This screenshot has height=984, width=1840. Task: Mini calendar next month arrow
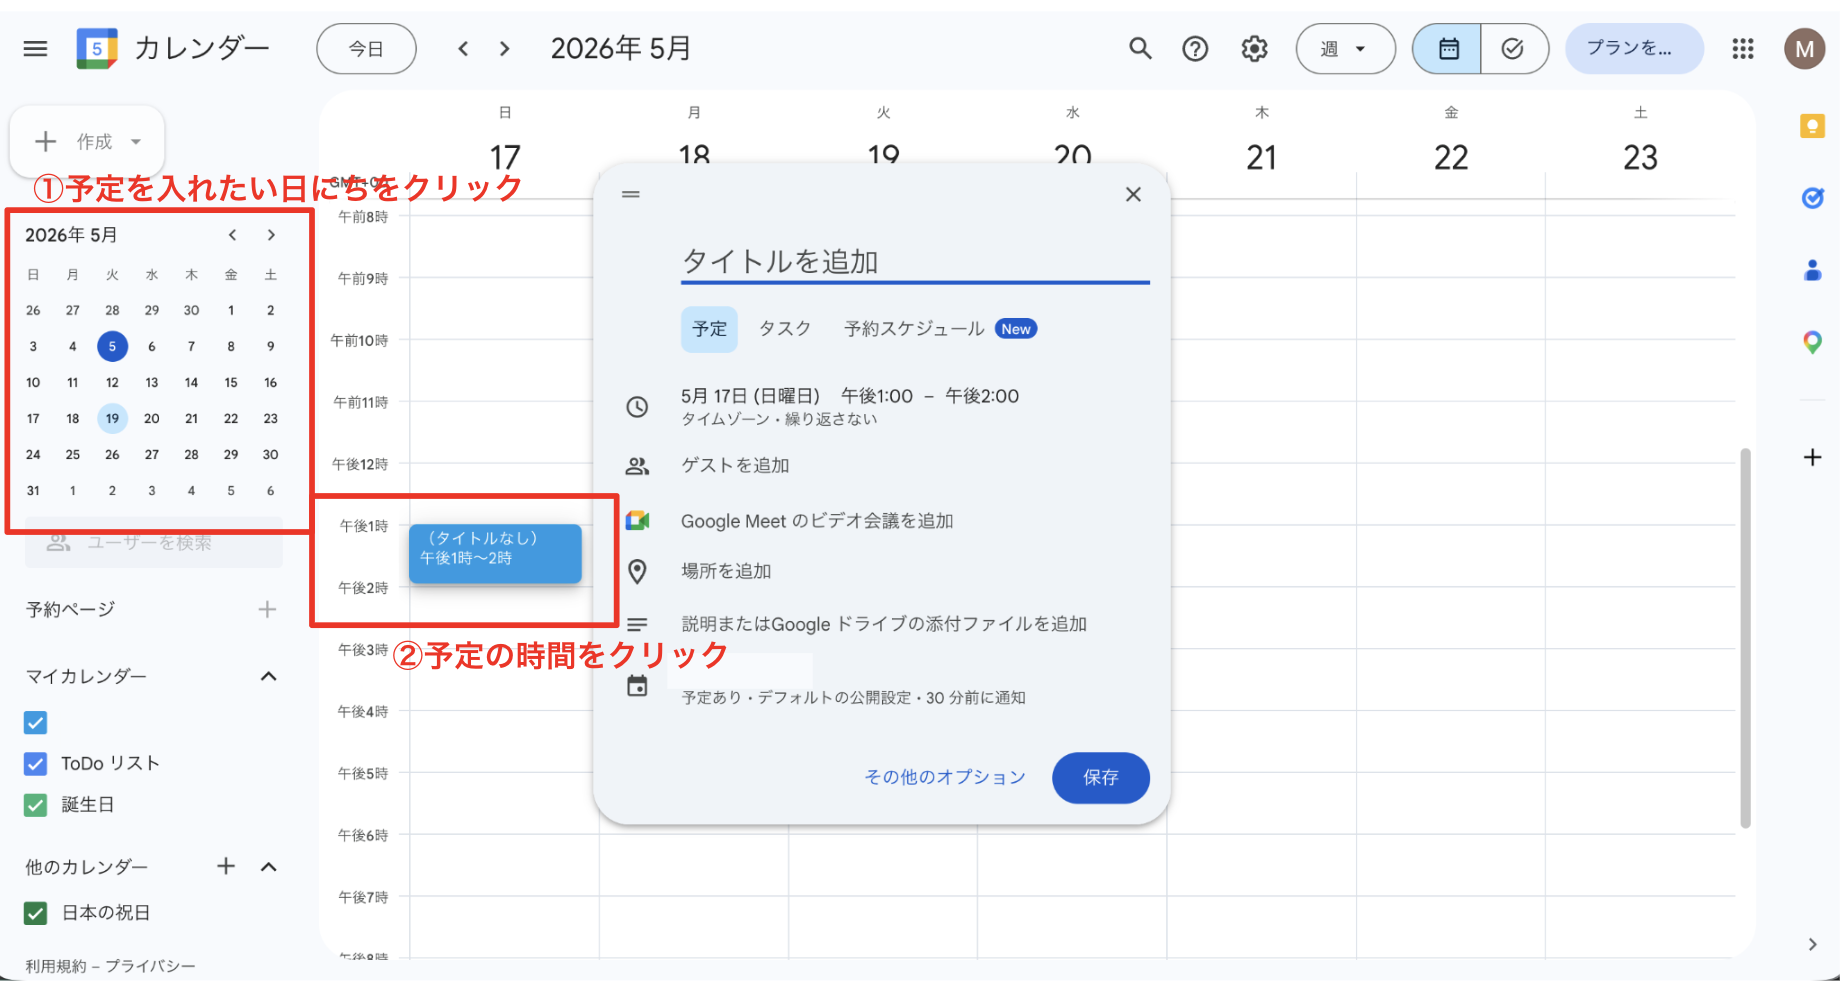pyautogui.click(x=271, y=235)
